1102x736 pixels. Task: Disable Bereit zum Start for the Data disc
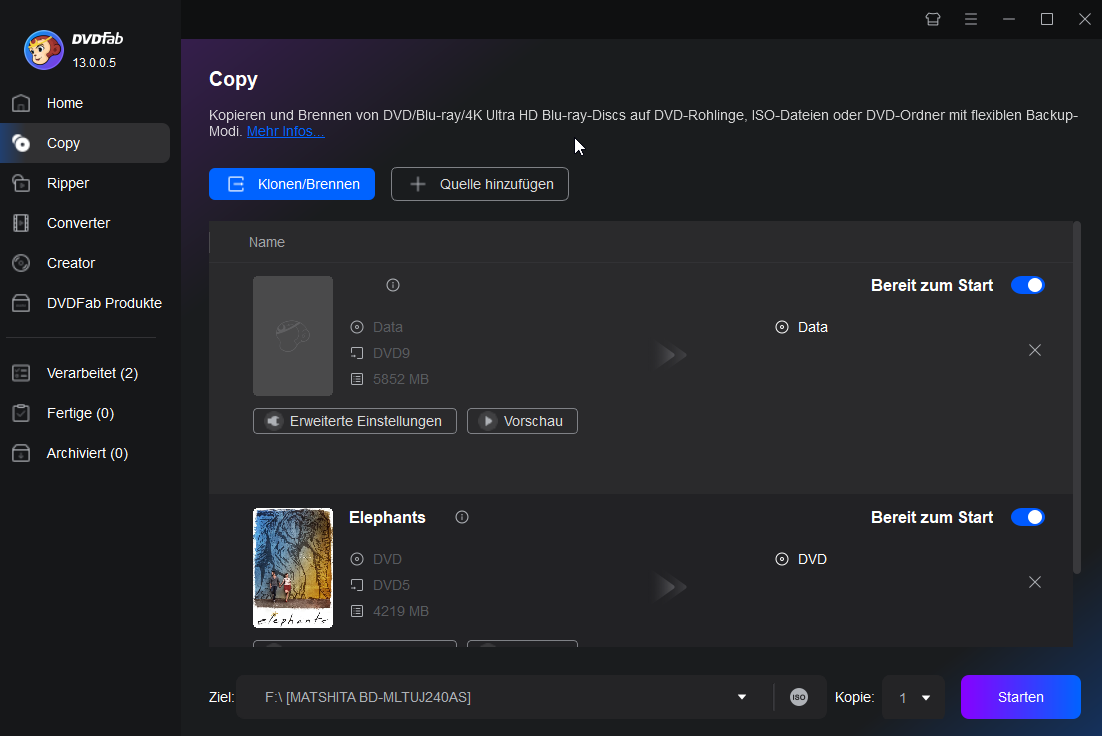tap(1028, 285)
